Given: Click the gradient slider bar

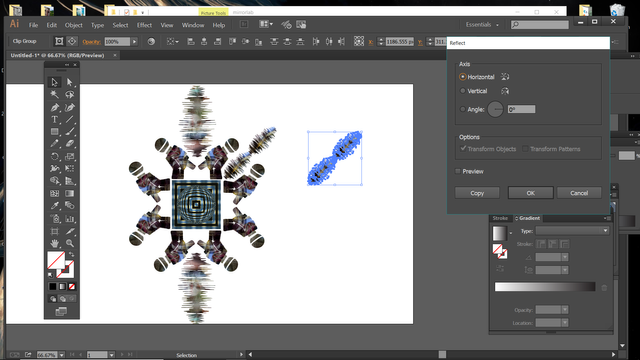Looking at the screenshot, I should pos(545,287).
